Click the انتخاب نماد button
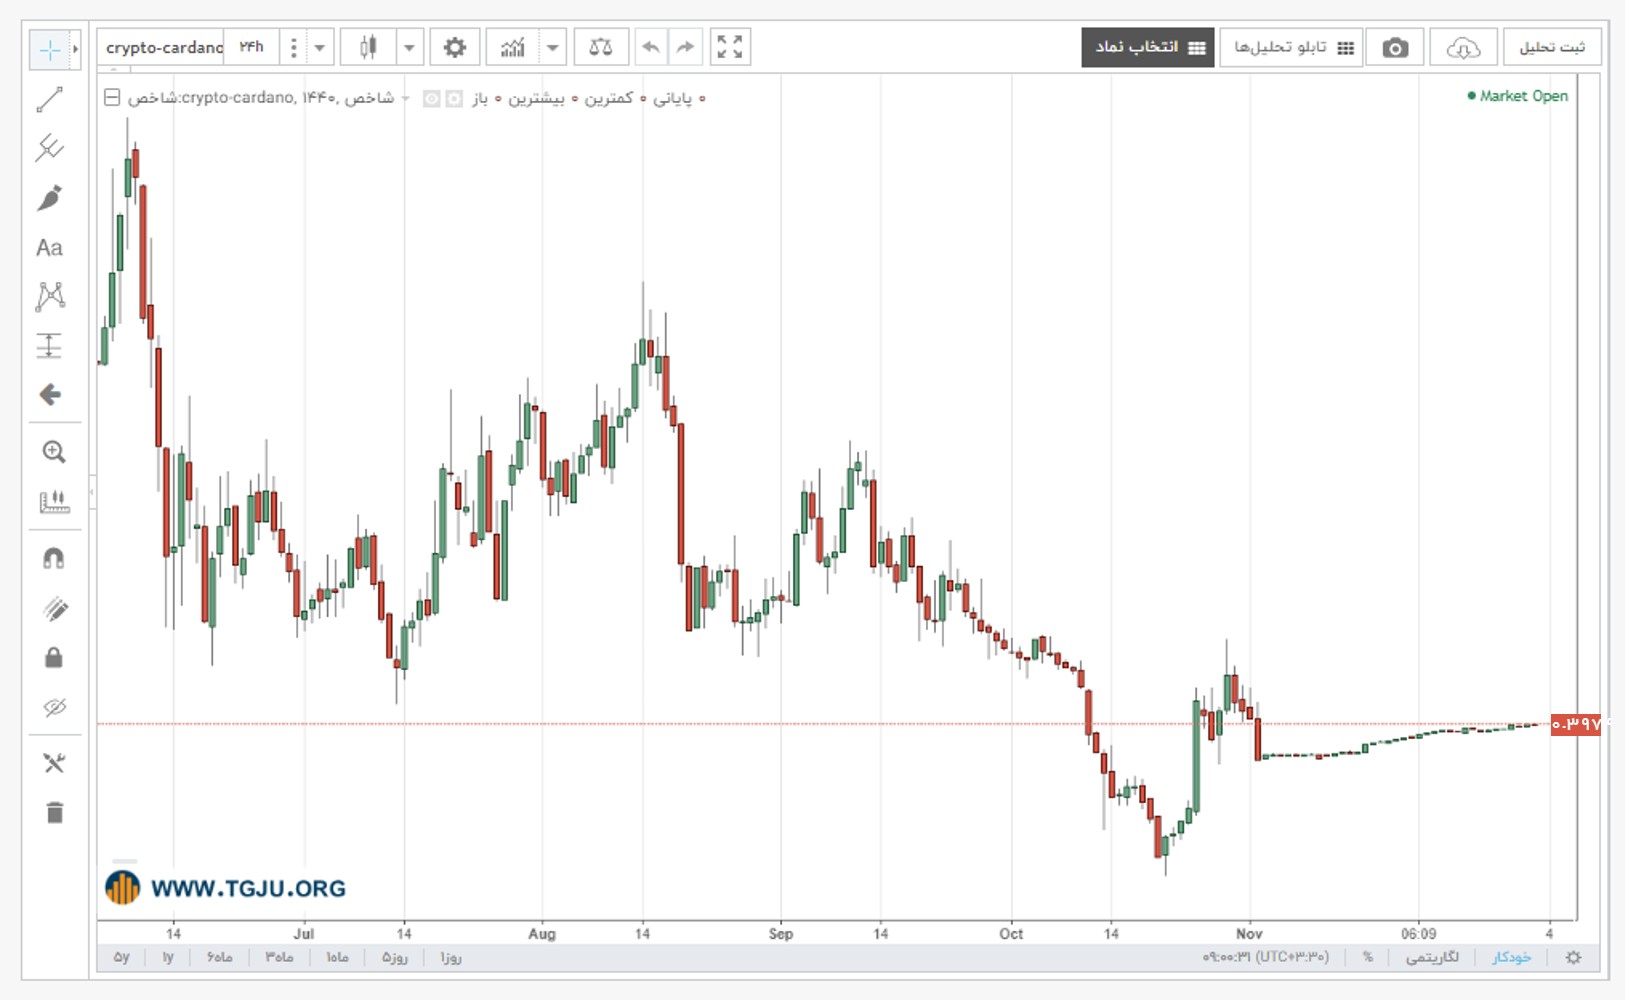The width and height of the screenshot is (1625, 1000). click(x=1148, y=47)
